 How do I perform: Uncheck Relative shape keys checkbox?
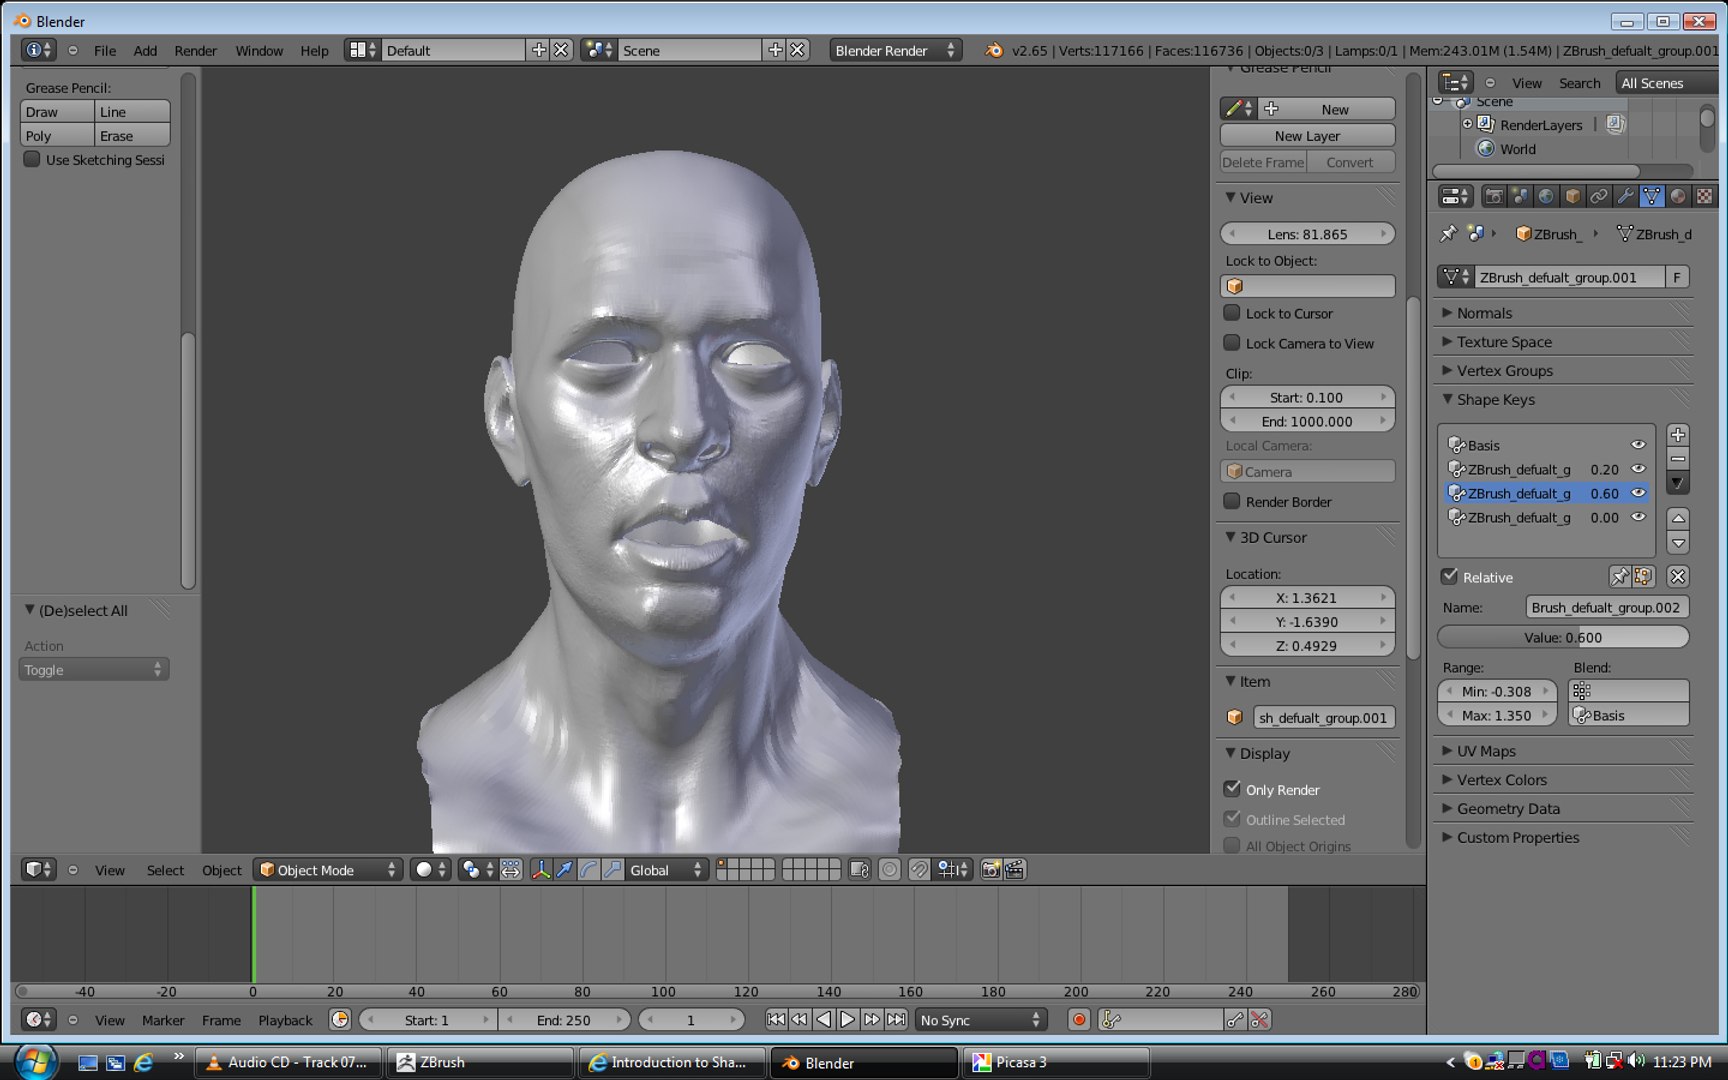(x=1449, y=577)
